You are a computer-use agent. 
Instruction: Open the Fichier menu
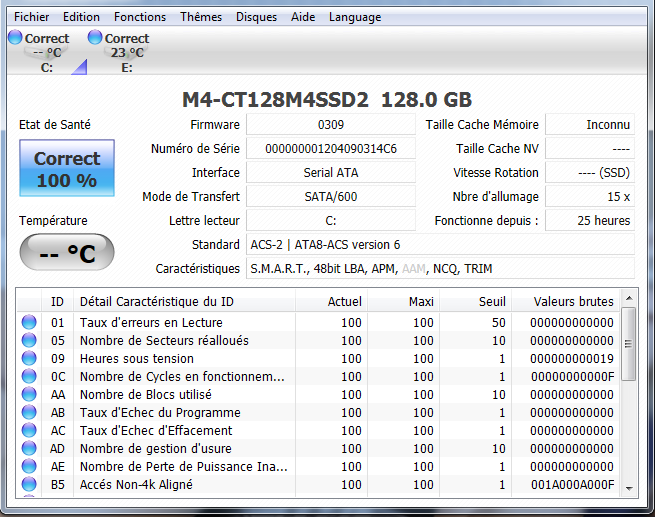31,17
